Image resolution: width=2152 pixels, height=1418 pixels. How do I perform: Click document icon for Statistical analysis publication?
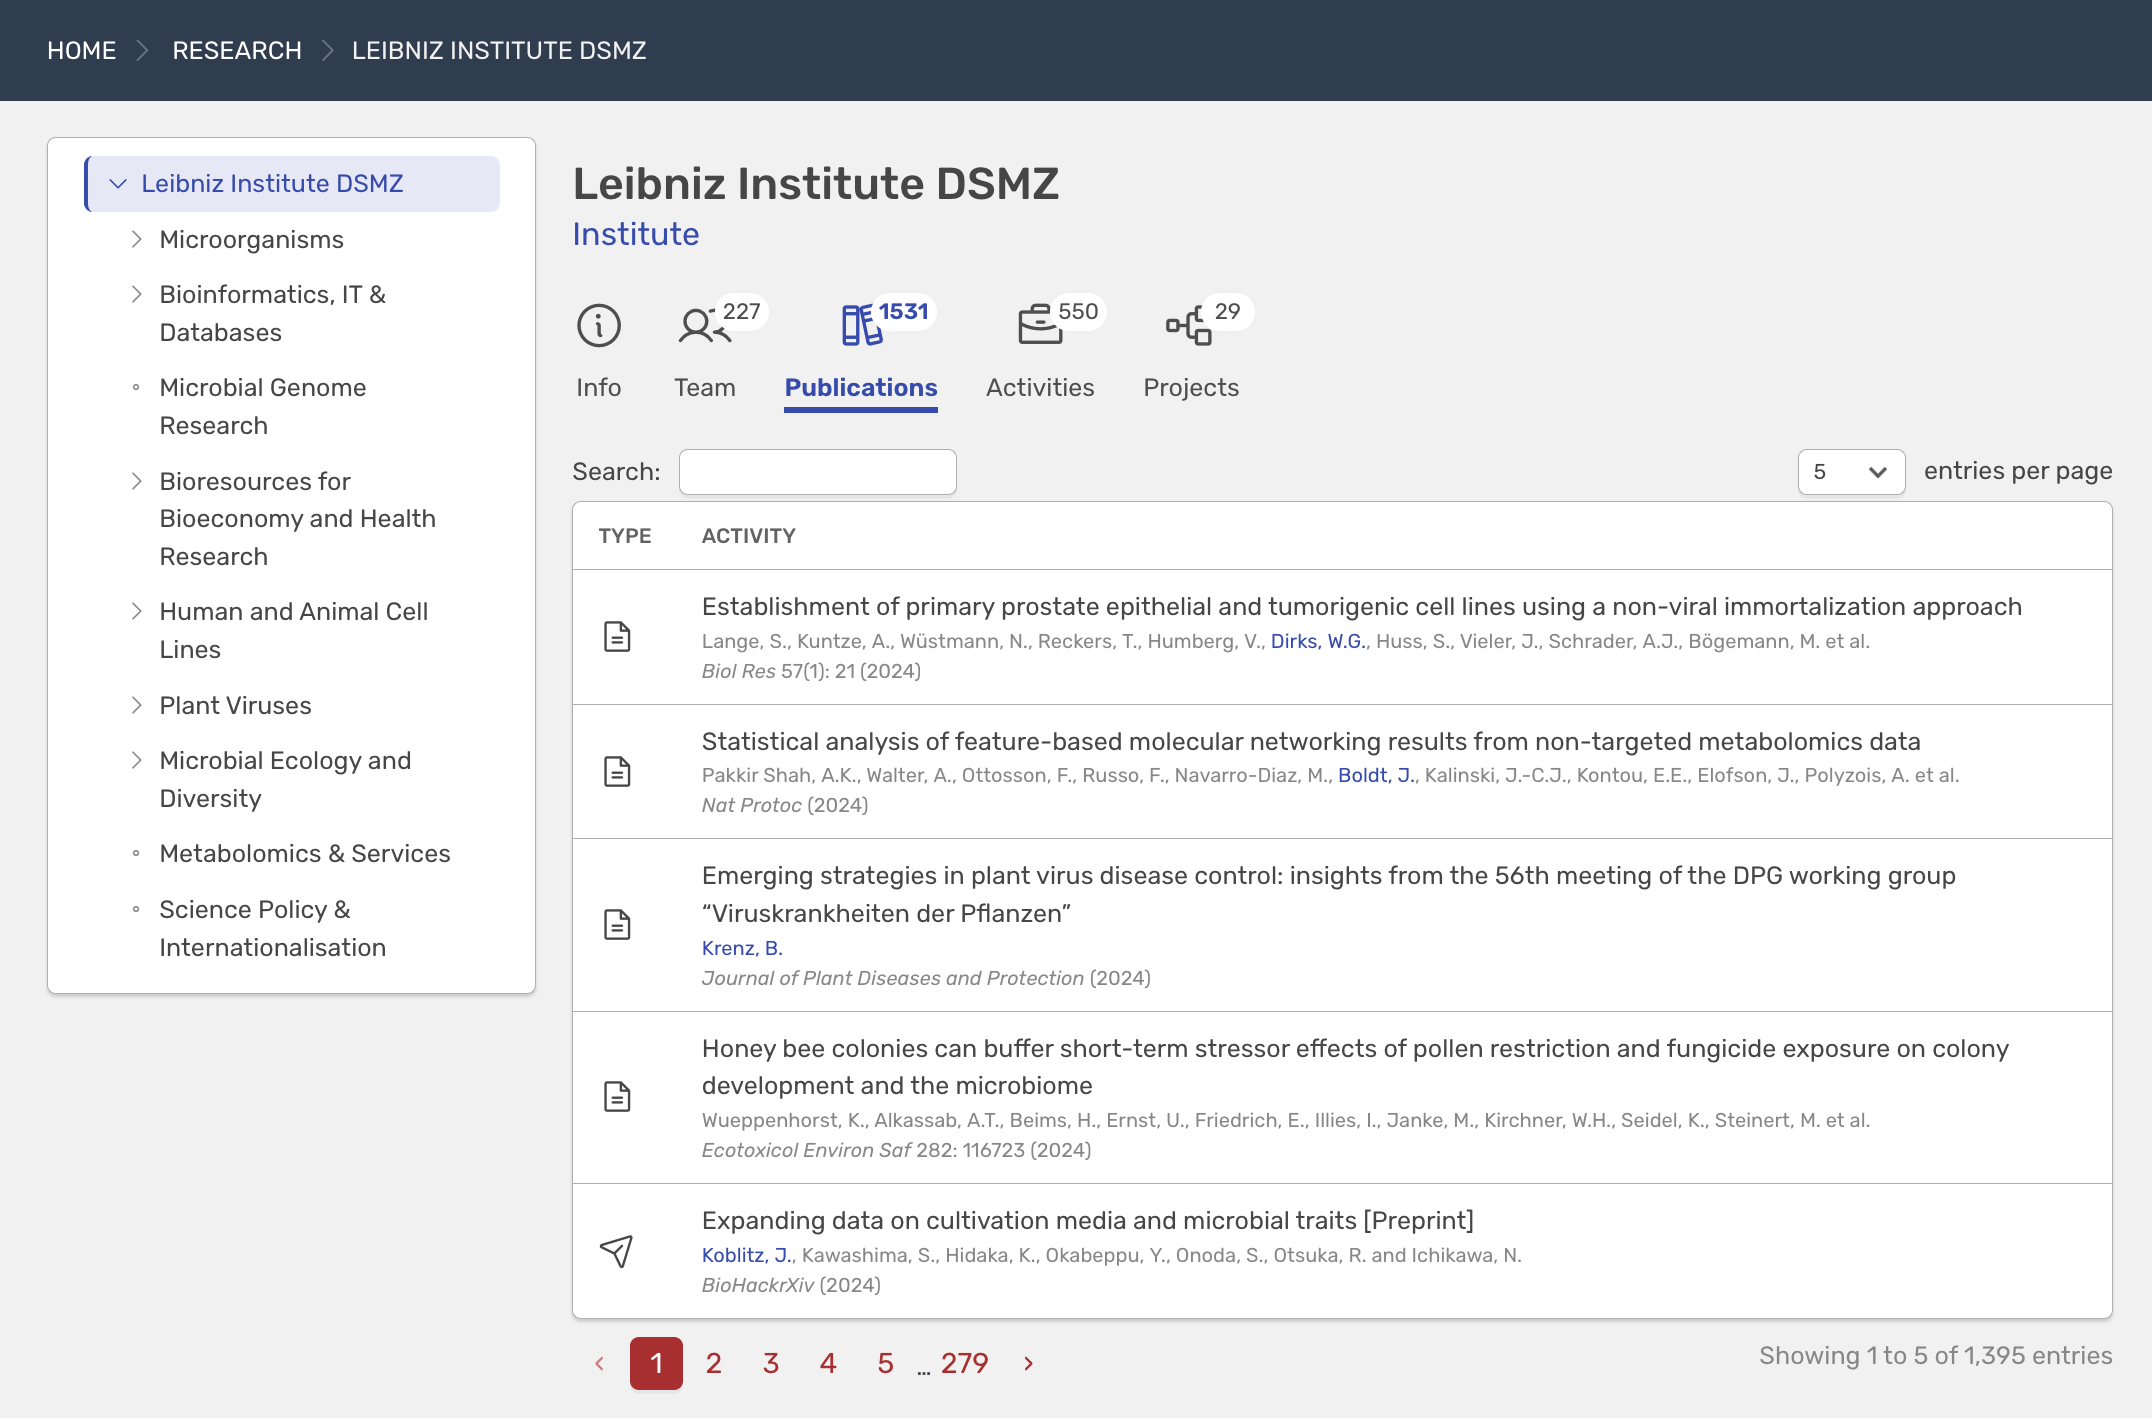point(617,772)
